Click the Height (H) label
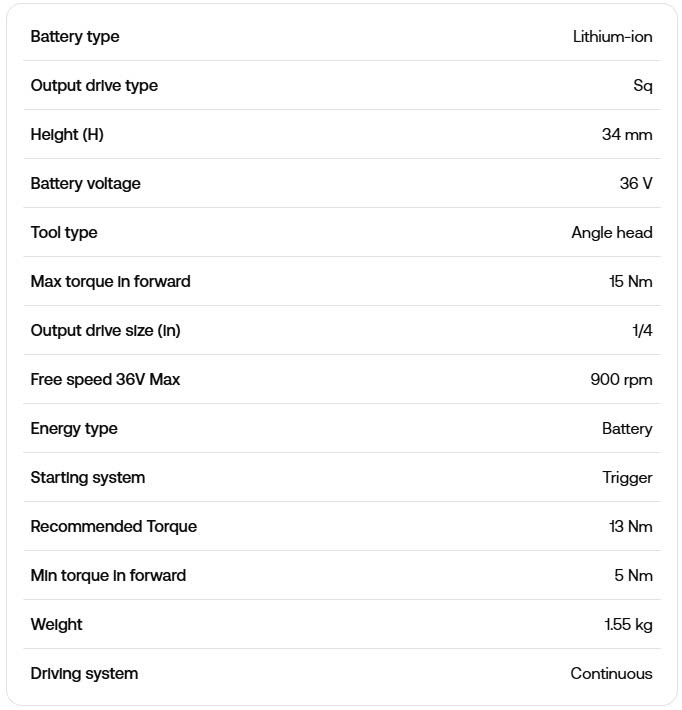 (67, 135)
